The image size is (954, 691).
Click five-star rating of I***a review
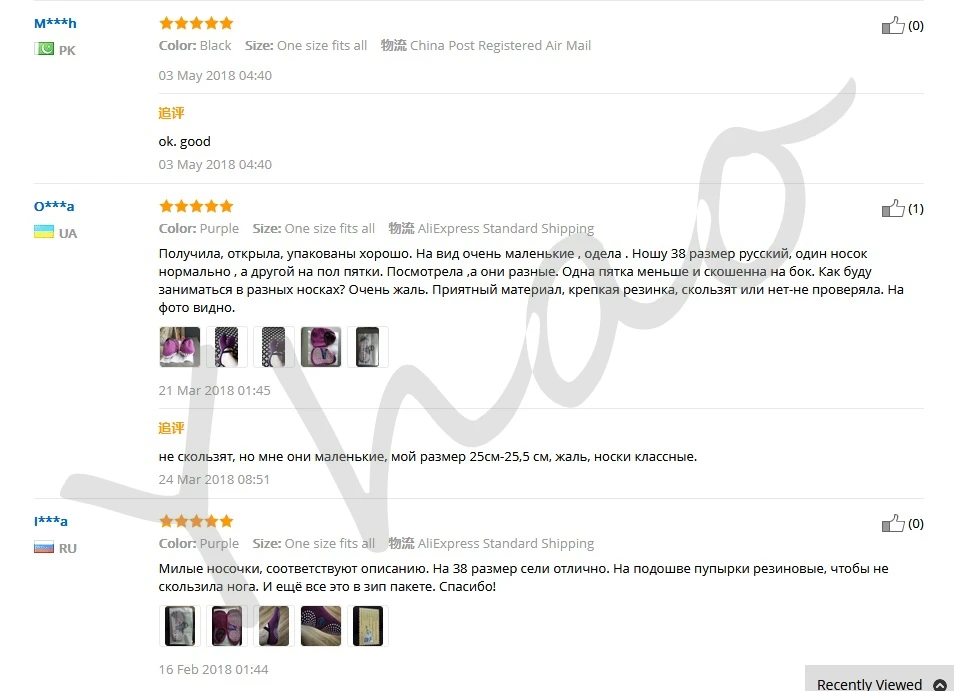196,521
